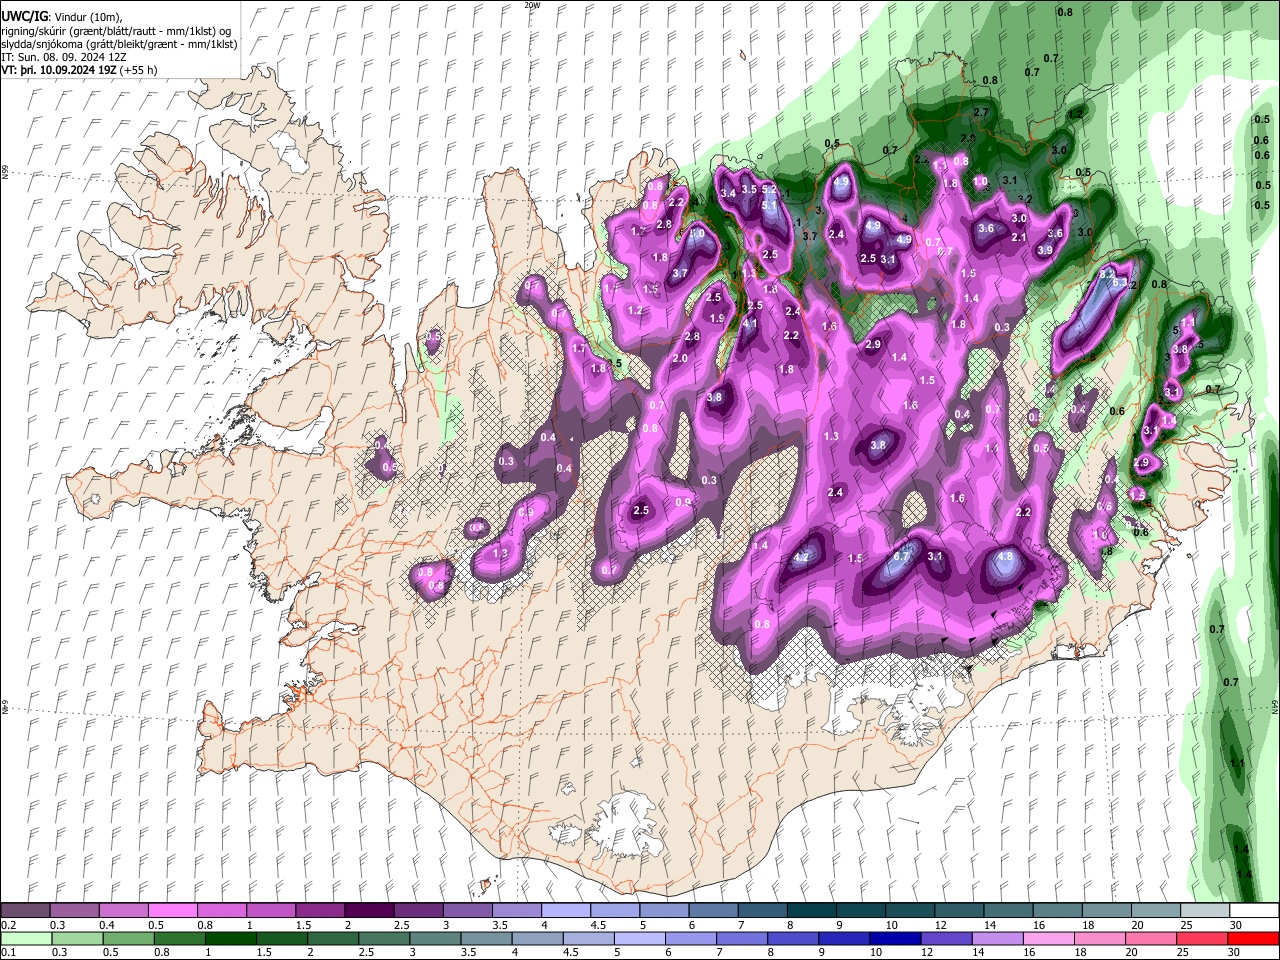Select the red 25 rain-scale swatch
This screenshot has width=1280, height=960.
(x=1202, y=939)
